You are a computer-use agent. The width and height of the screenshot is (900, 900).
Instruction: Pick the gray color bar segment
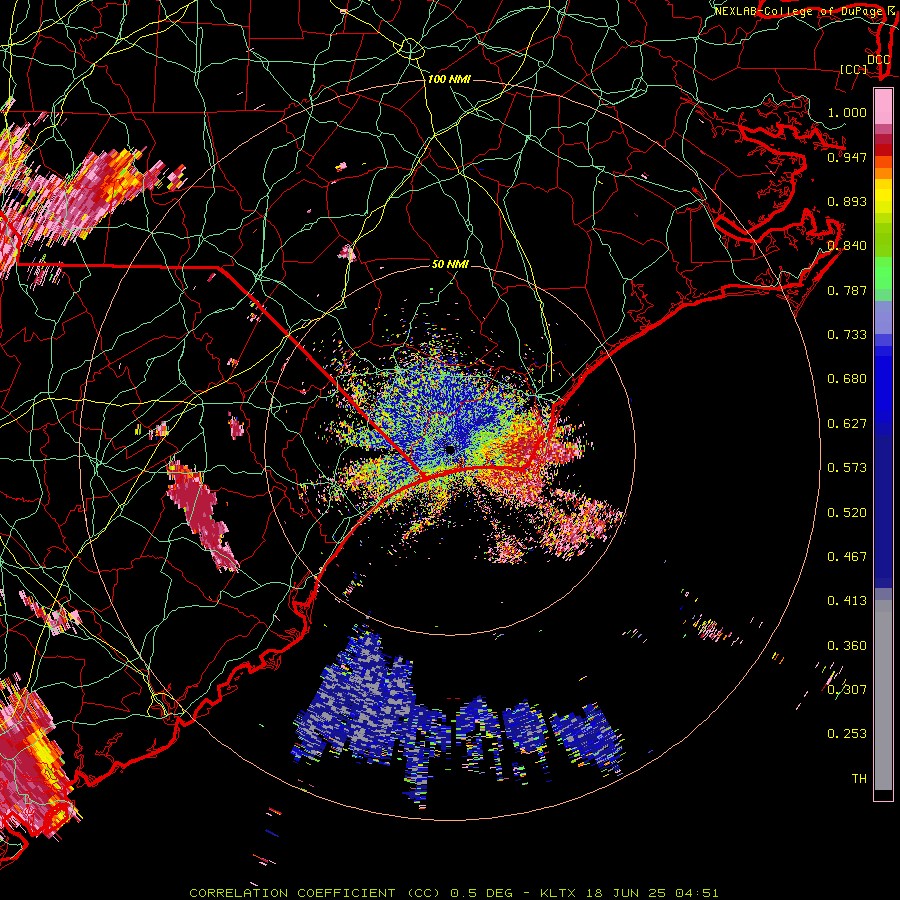coord(883,695)
